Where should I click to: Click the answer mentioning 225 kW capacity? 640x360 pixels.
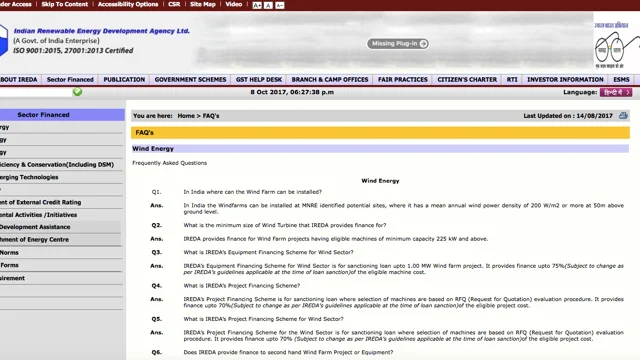tap(336, 239)
